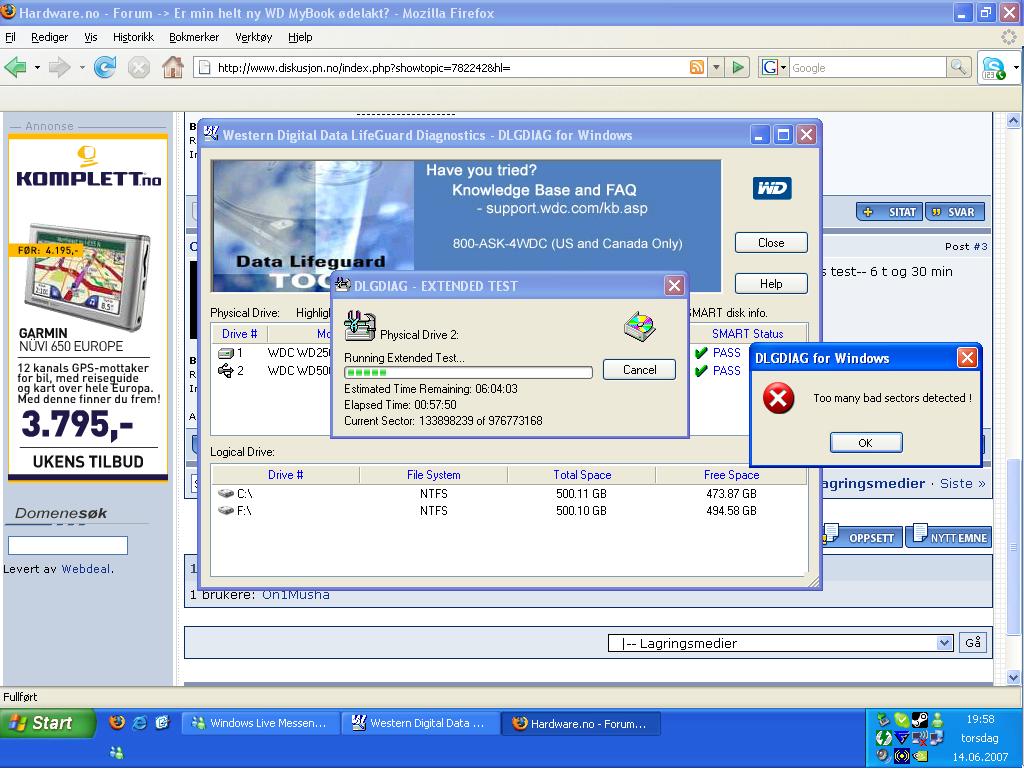Screen dimensions: 1024x775
Task: Switch to Western Digital Data taskbar button
Action: coord(421,723)
